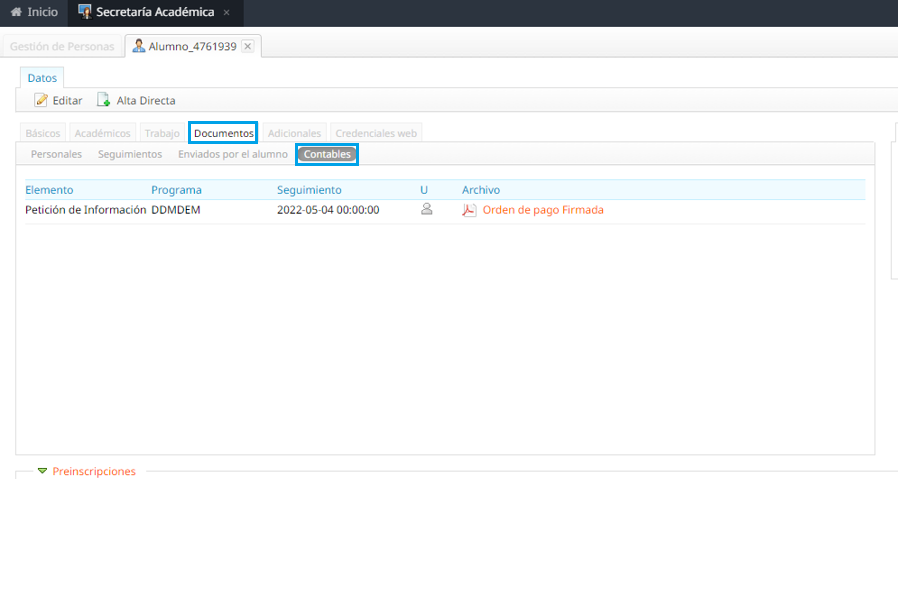Open the Académicos tab
Image resolution: width=898 pixels, height=614 pixels.
point(102,133)
